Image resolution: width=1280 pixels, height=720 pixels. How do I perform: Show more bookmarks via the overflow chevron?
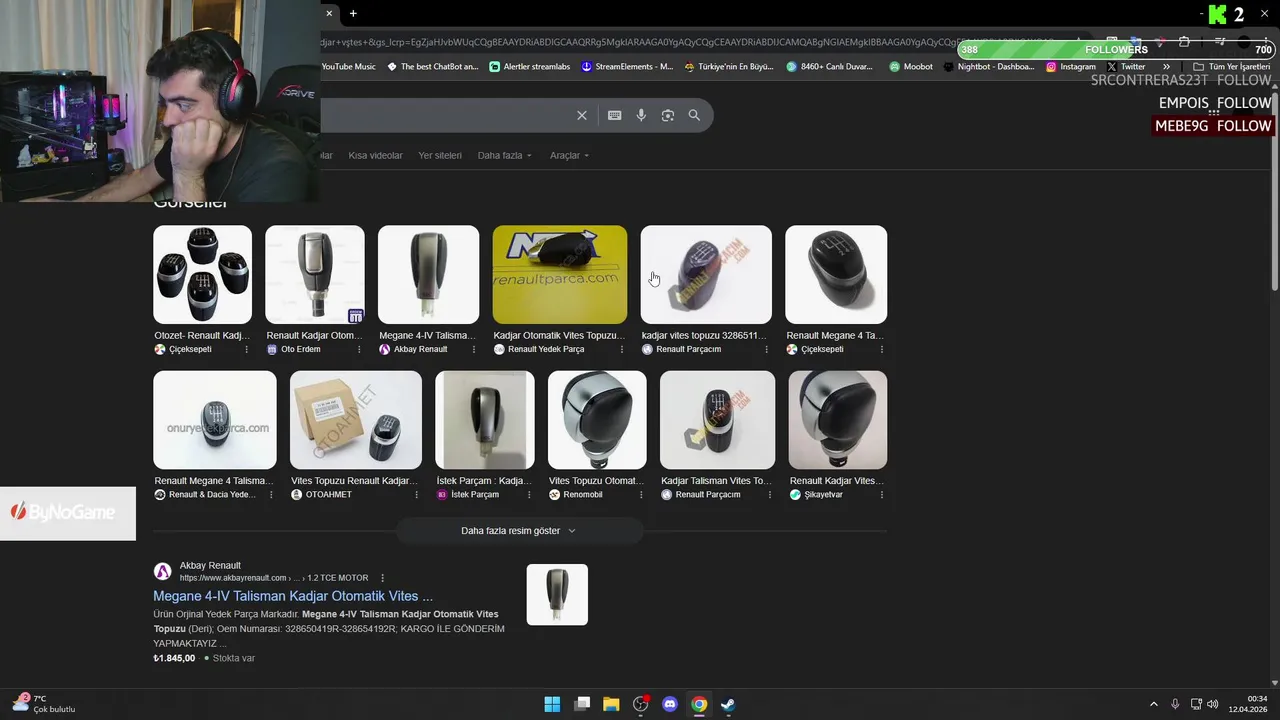click(x=1166, y=67)
